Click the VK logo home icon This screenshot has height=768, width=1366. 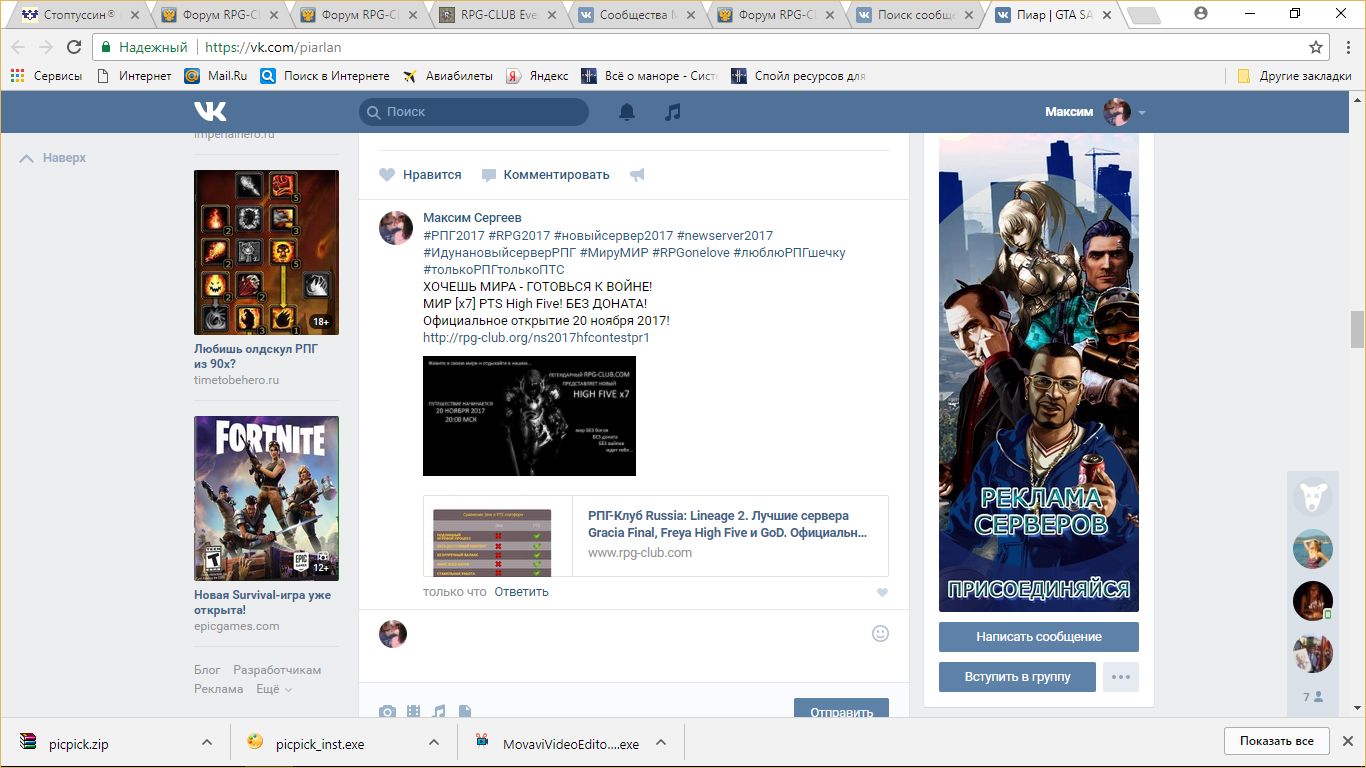coord(210,111)
